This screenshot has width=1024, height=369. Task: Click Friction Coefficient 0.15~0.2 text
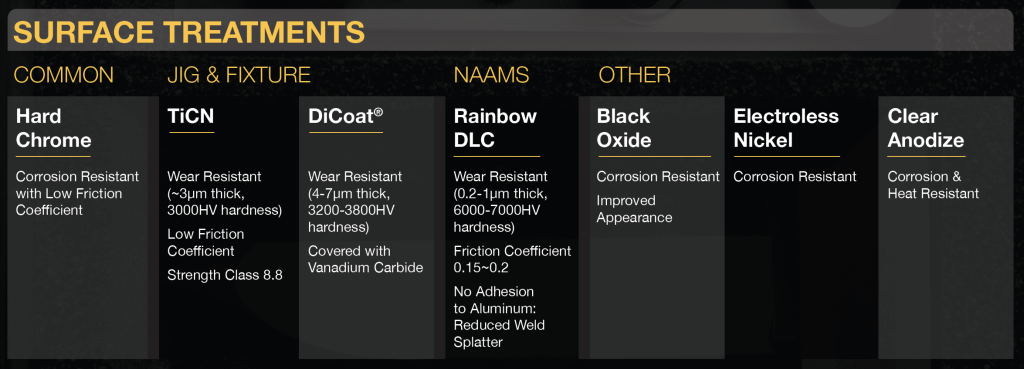click(513, 259)
